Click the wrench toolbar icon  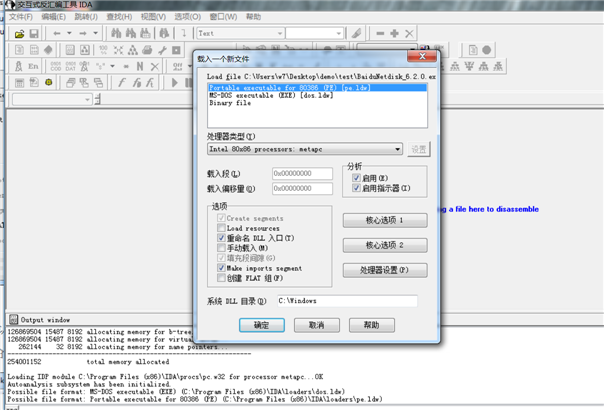pyautogui.click(x=162, y=50)
